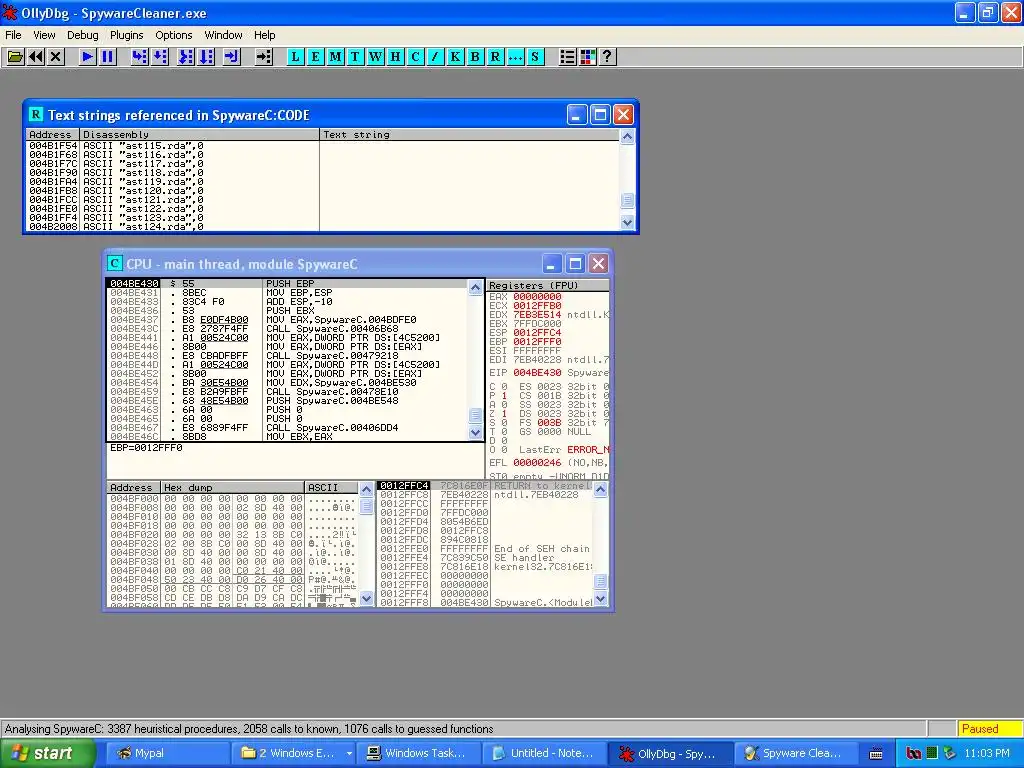1024x768 pixels.
Task: Show Executable modules (E button)
Action: click(x=315, y=57)
